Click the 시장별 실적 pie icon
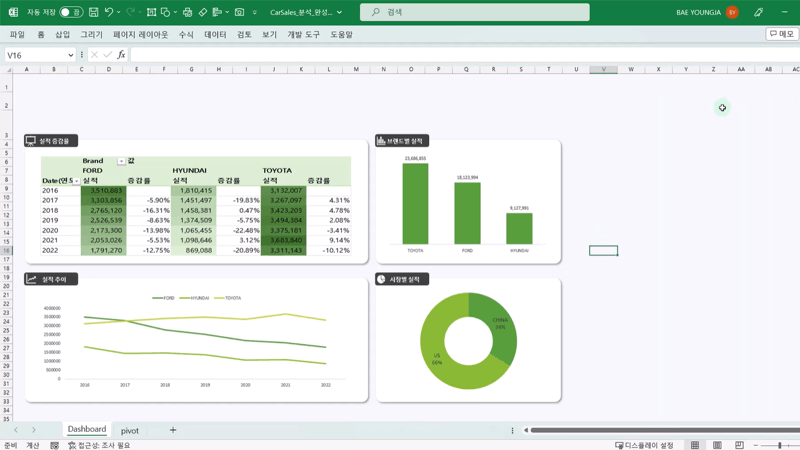This screenshot has height=450, width=800. (381, 279)
